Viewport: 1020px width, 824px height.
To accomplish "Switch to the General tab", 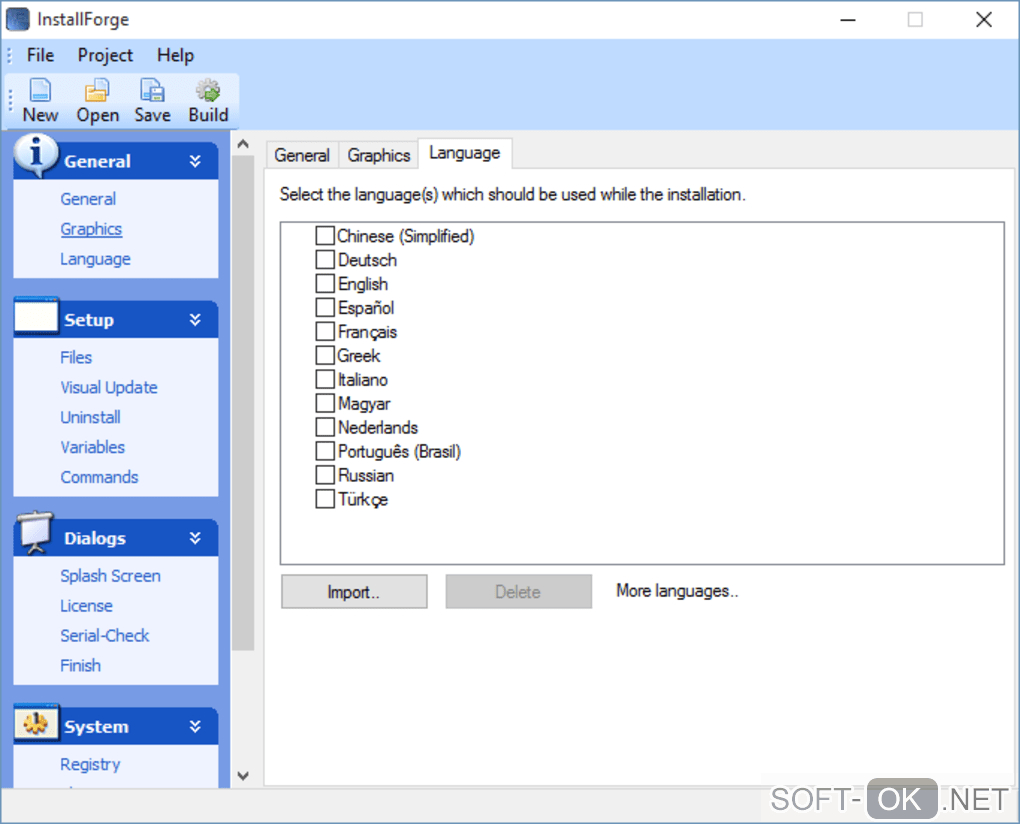I will tap(302, 155).
